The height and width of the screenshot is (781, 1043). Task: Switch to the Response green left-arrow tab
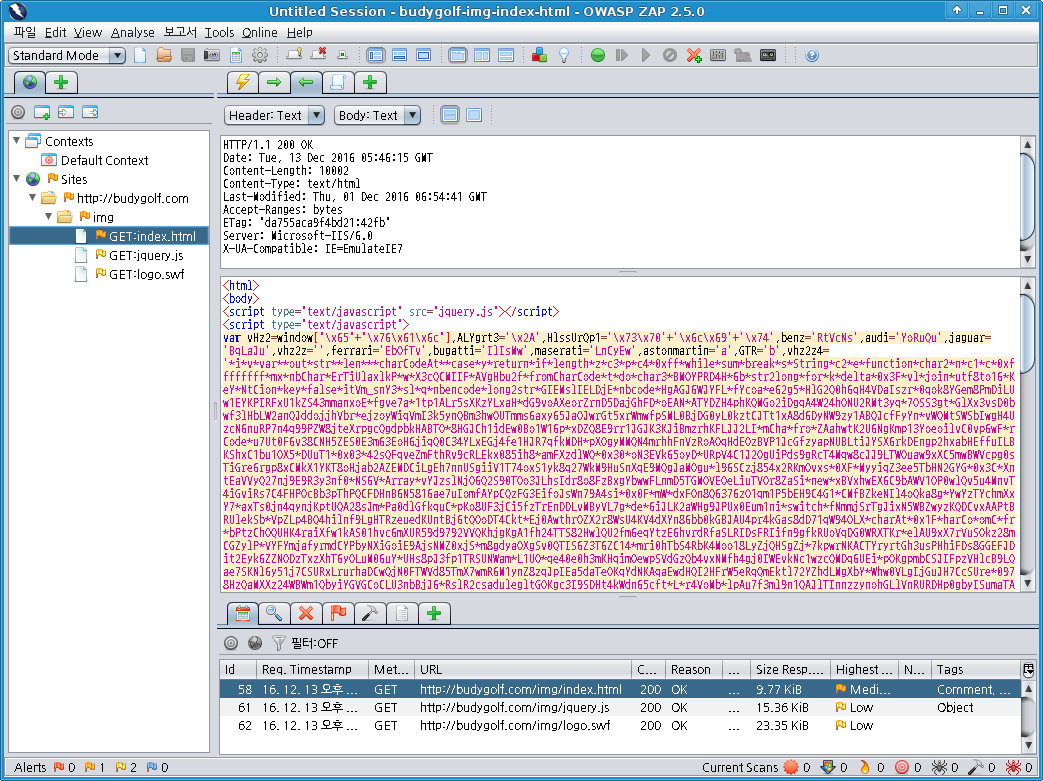[306, 82]
